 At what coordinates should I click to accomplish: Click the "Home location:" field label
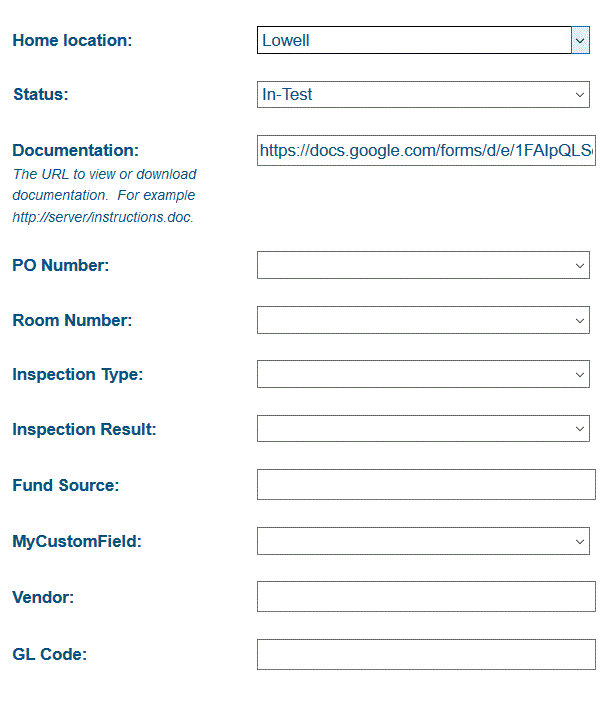[72, 41]
